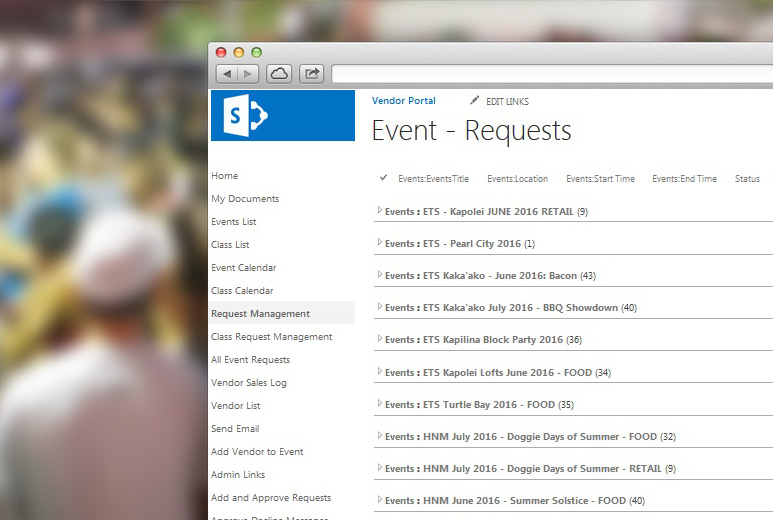The height and width of the screenshot is (520, 773).
Task: Open Request Management in the sidebar
Action: pyautogui.click(x=260, y=314)
